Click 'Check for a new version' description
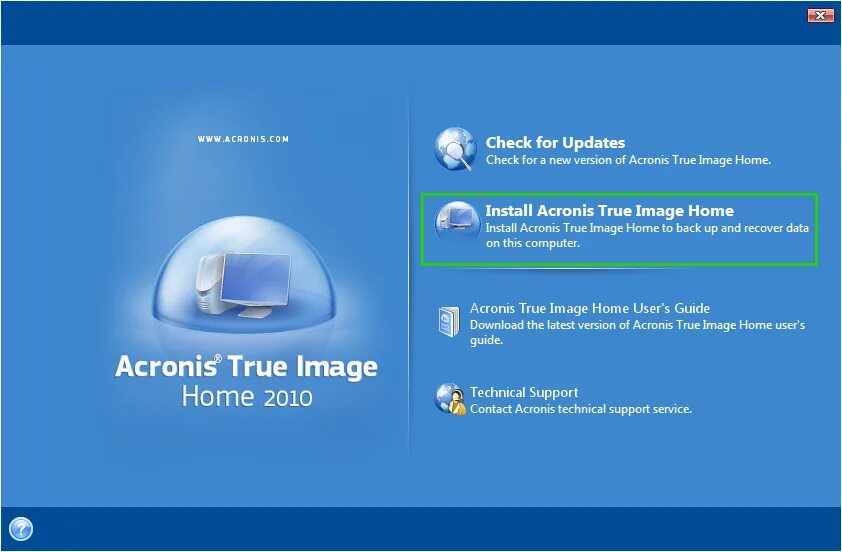This screenshot has height=552, width=842. (x=628, y=160)
